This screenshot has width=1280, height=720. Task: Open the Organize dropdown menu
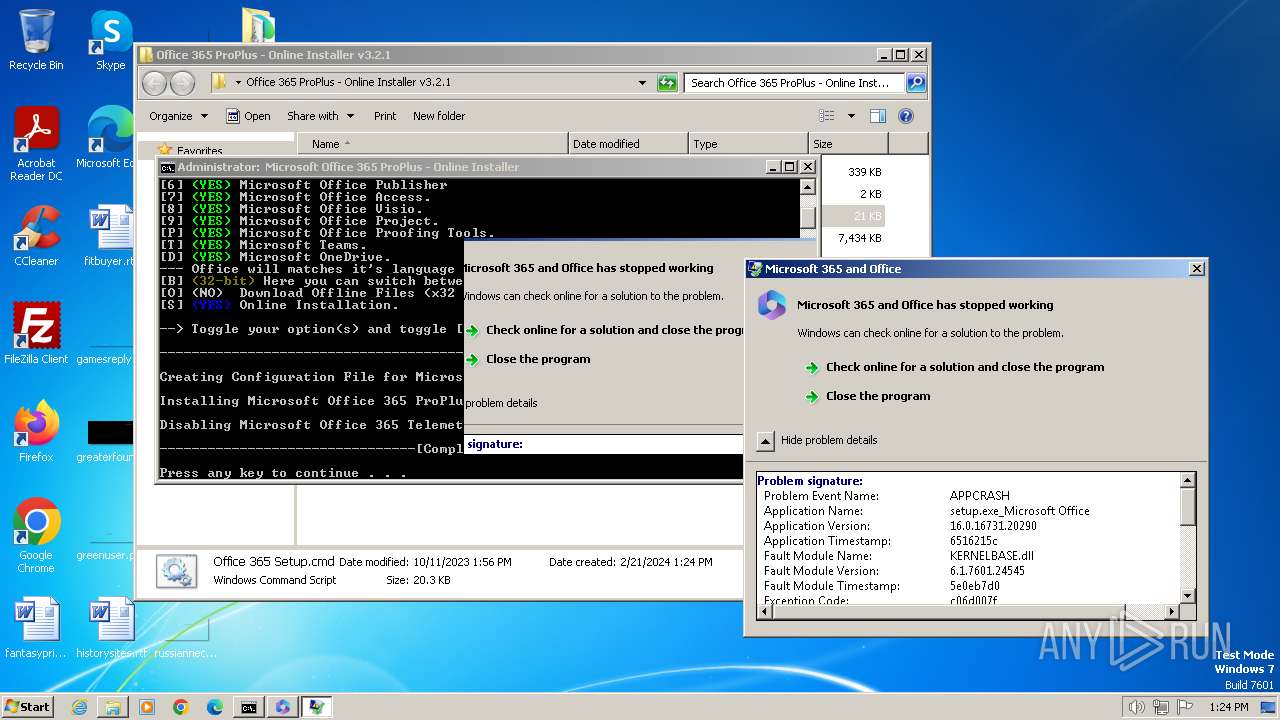pos(178,116)
